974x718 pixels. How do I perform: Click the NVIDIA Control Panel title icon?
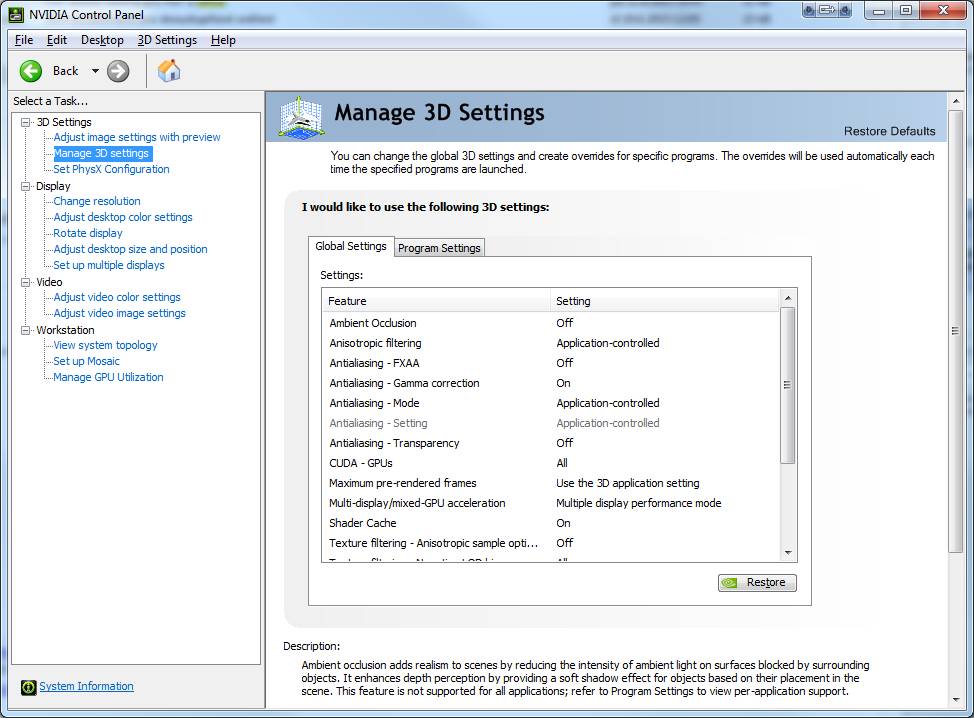pyautogui.click(x=17, y=14)
